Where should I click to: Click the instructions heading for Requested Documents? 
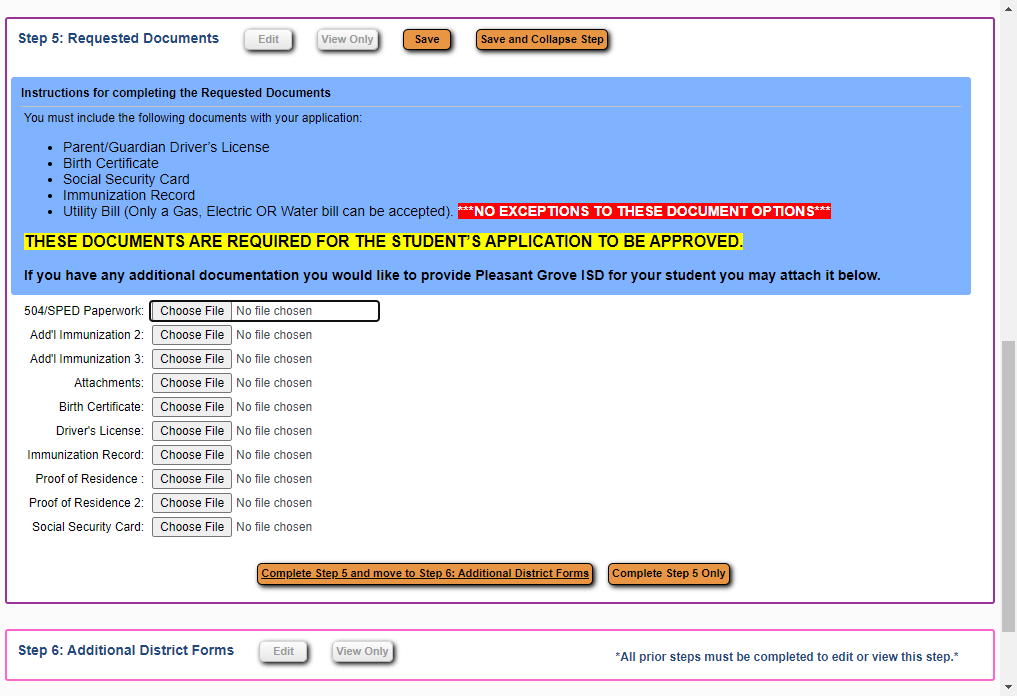176,93
